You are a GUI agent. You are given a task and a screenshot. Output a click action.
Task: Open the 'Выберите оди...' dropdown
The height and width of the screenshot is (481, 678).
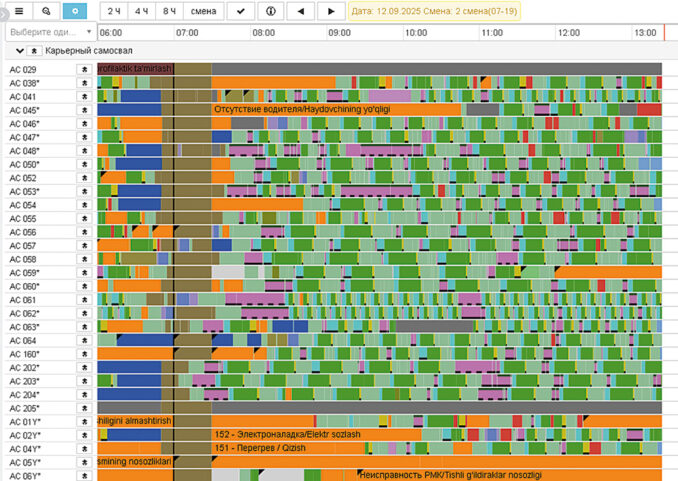coord(47,32)
